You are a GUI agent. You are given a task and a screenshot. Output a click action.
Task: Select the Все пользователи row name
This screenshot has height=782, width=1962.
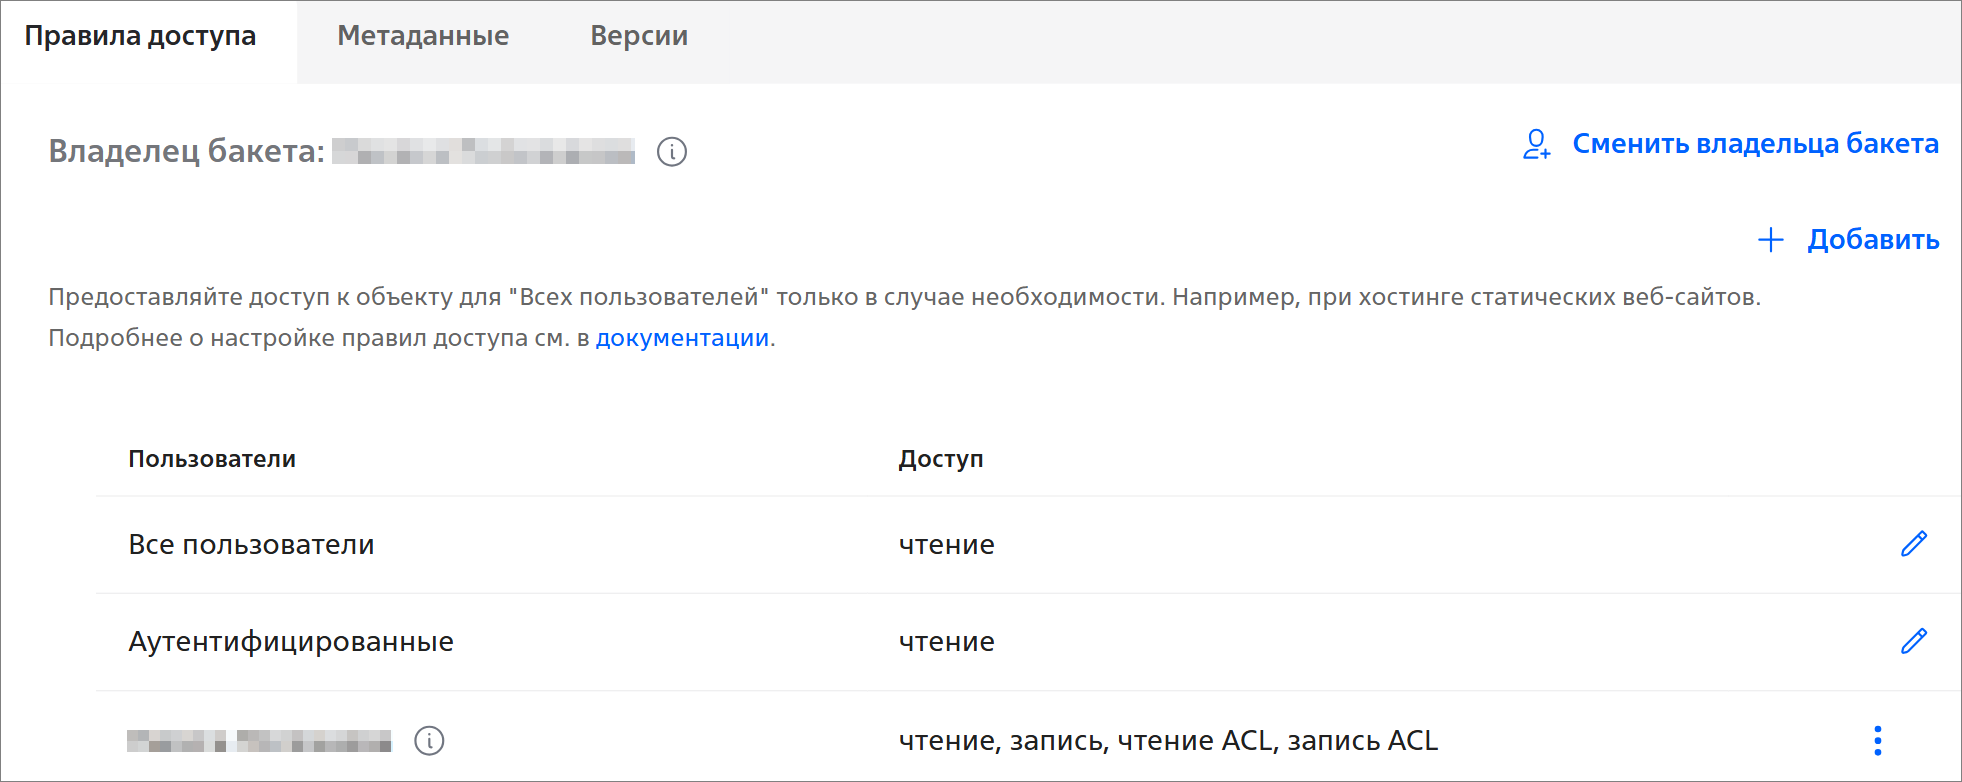251,545
